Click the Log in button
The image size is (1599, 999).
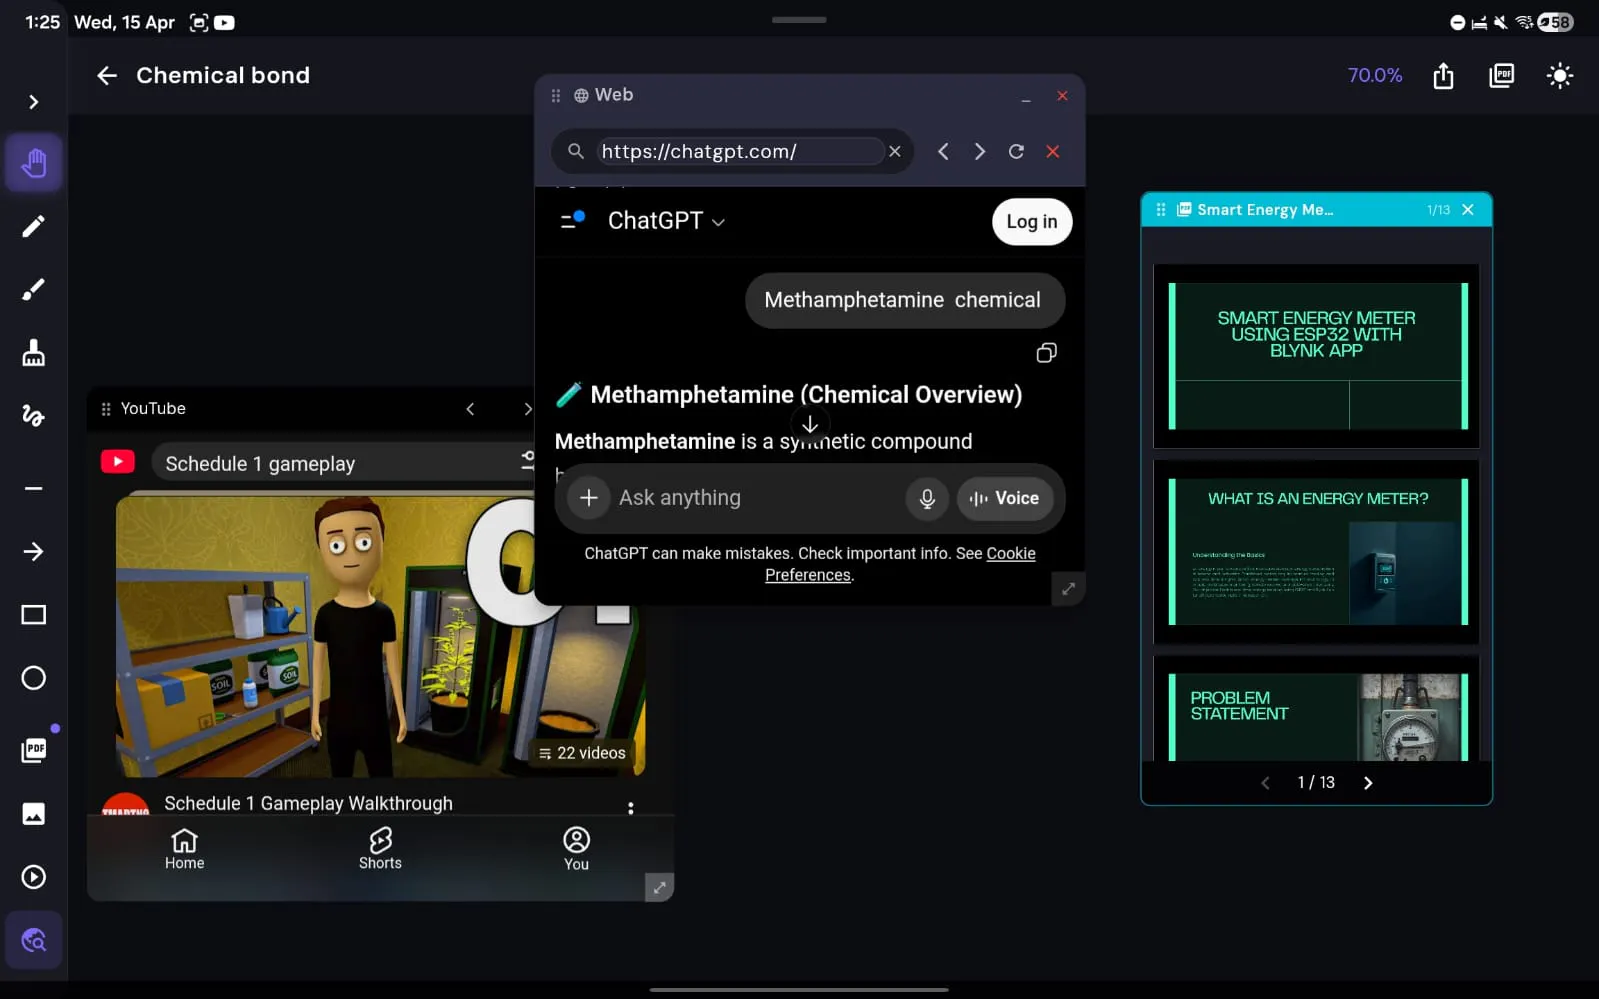pos(1032,222)
